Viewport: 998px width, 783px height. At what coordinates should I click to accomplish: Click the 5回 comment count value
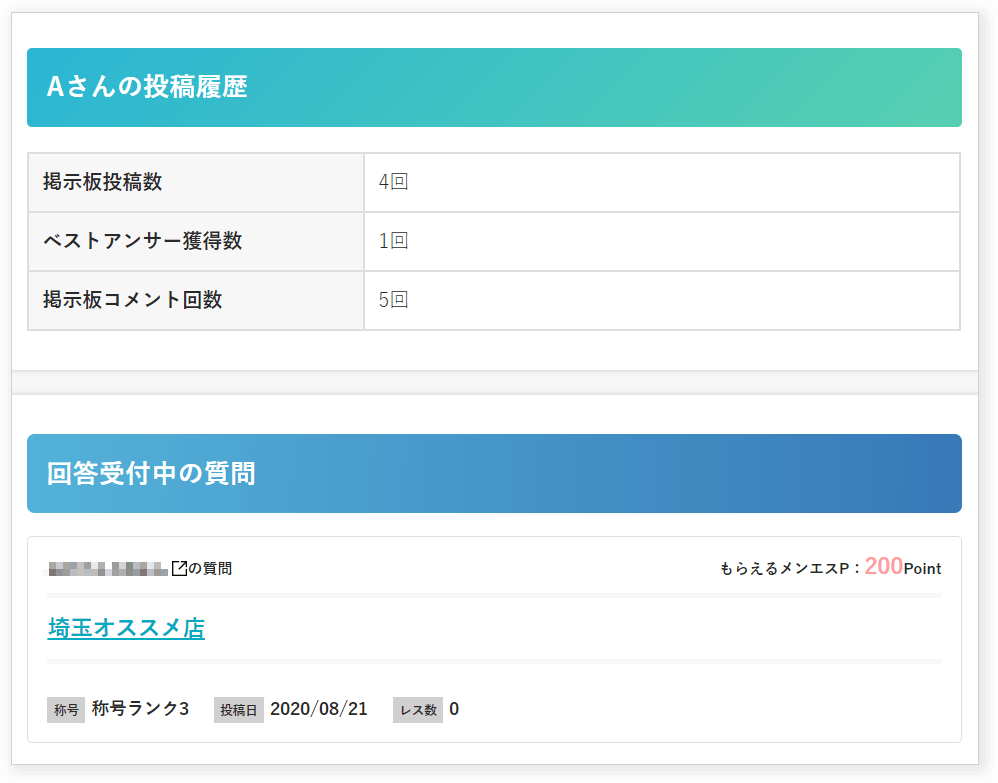[393, 300]
